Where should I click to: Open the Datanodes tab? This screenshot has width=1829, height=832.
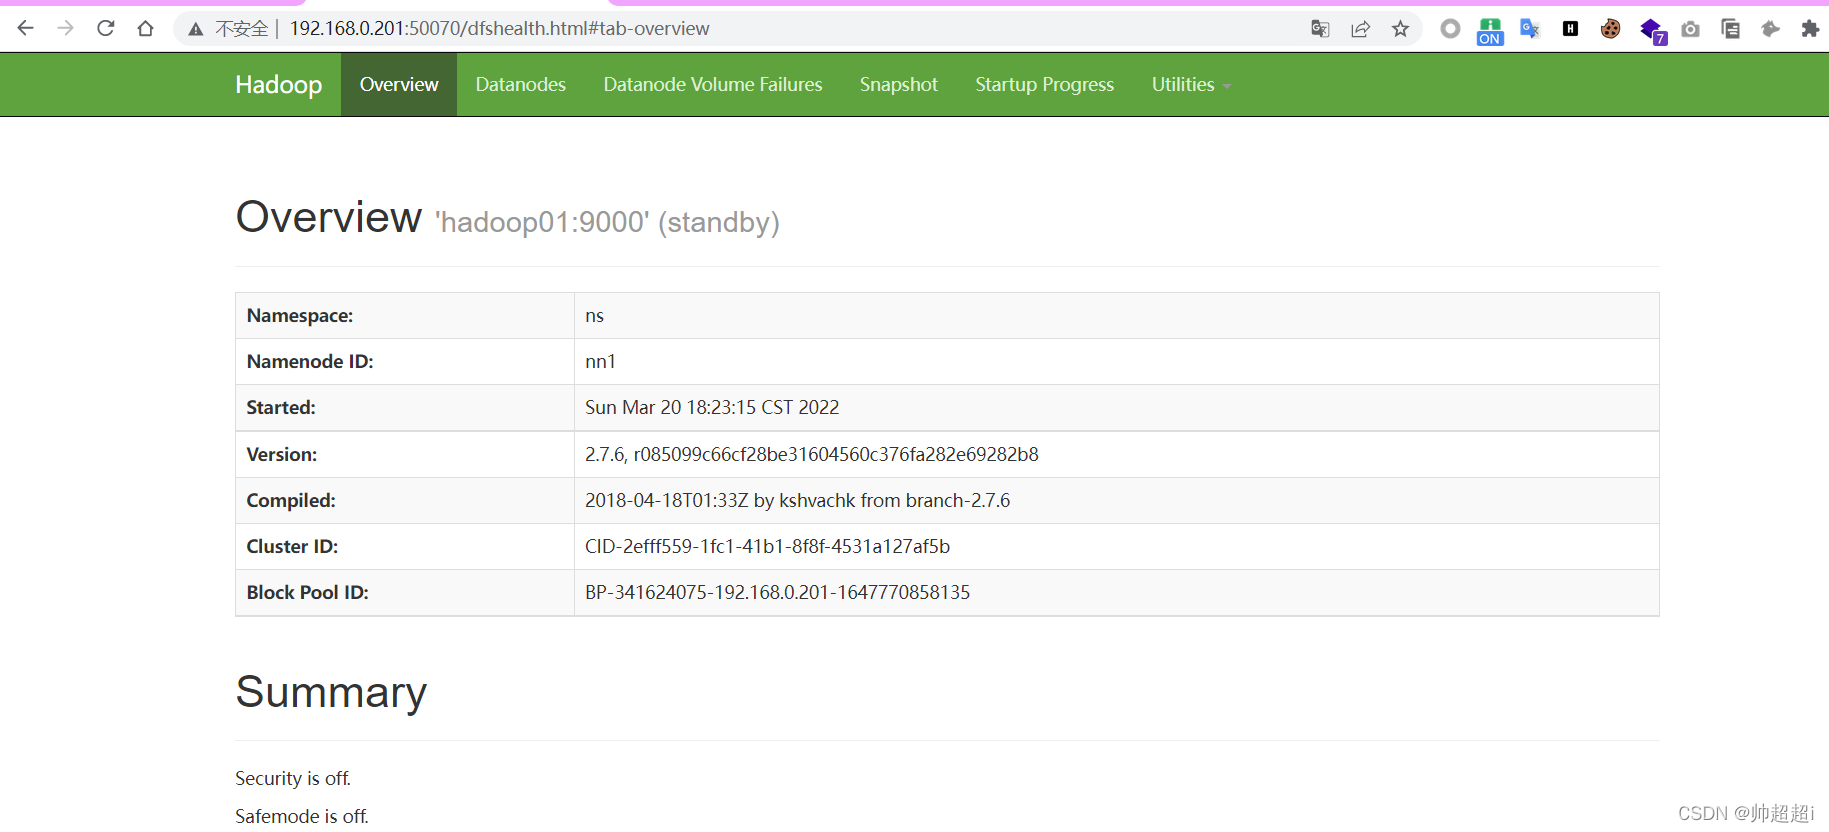(x=521, y=85)
